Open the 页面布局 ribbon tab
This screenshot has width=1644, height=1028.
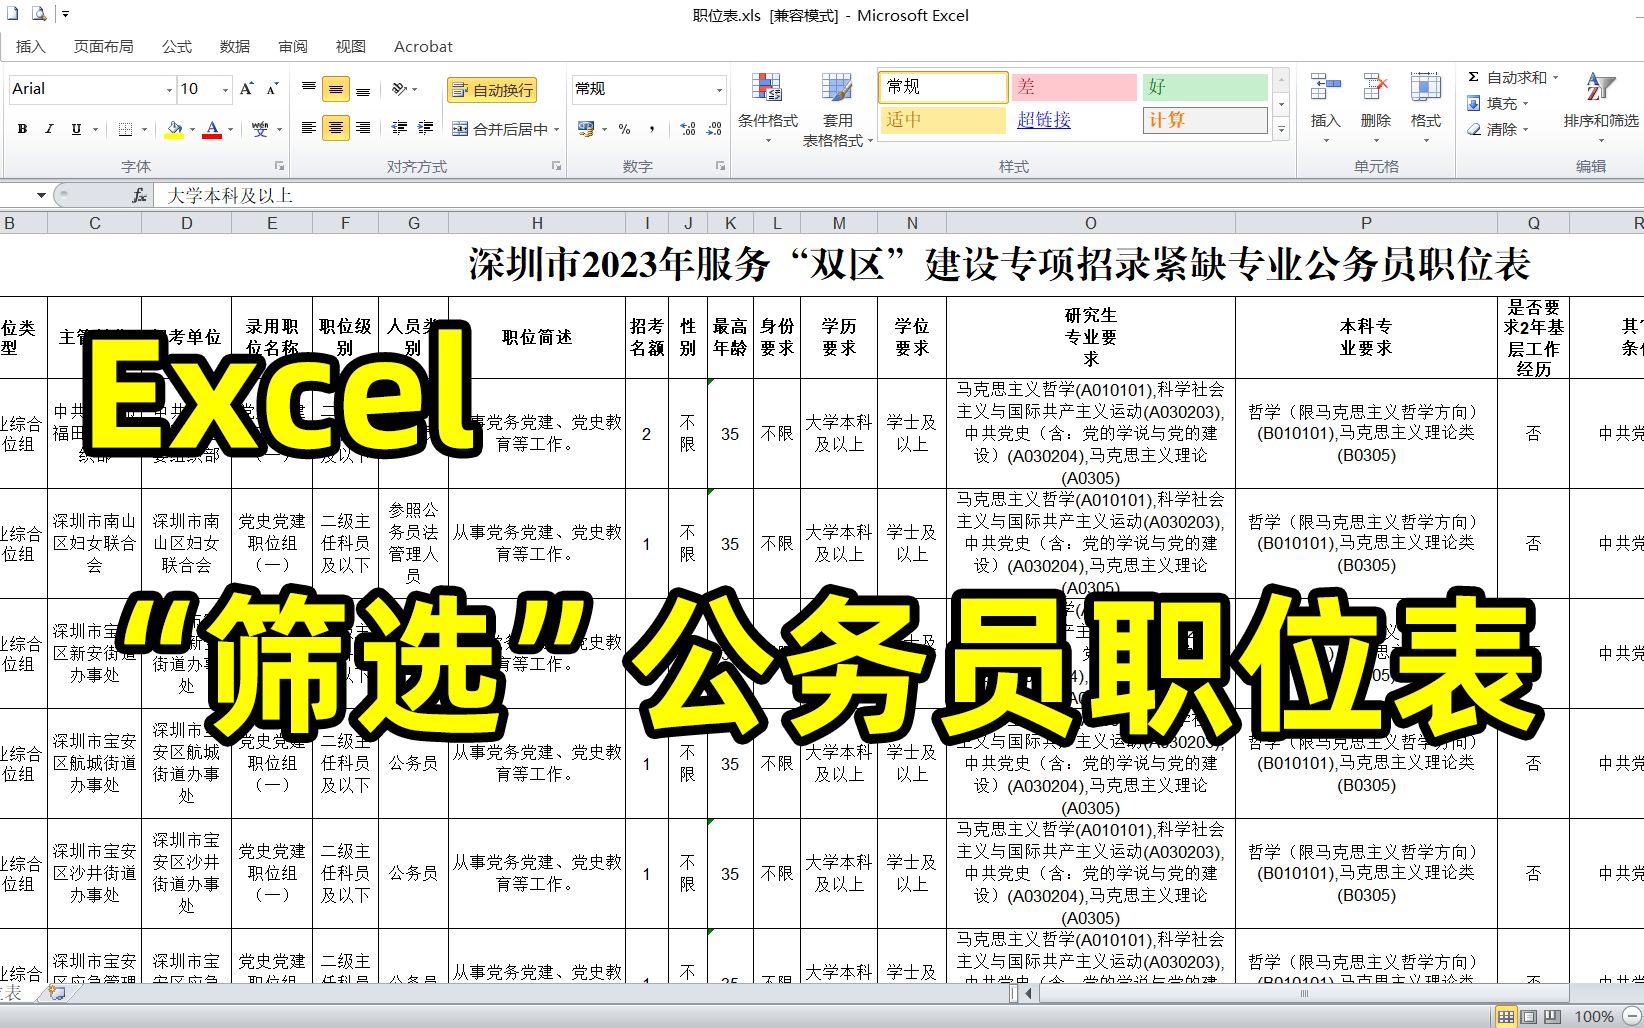(x=104, y=46)
